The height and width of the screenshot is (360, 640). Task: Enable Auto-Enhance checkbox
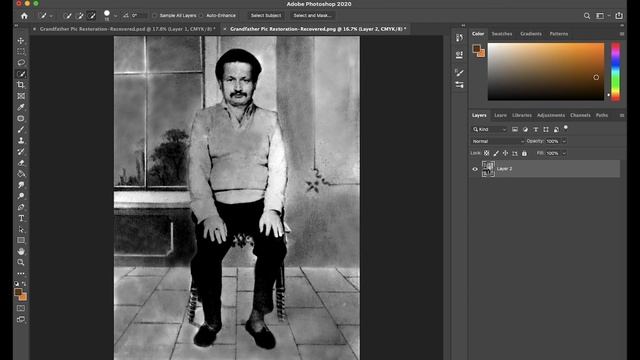click(201, 16)
